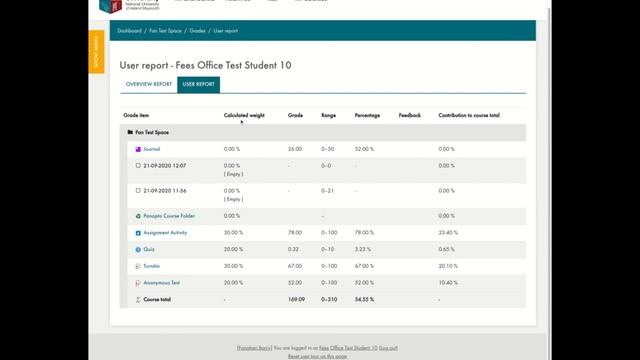Select the User Report tab
This screenshot has width=640, height=360.
tap(198, 84)
